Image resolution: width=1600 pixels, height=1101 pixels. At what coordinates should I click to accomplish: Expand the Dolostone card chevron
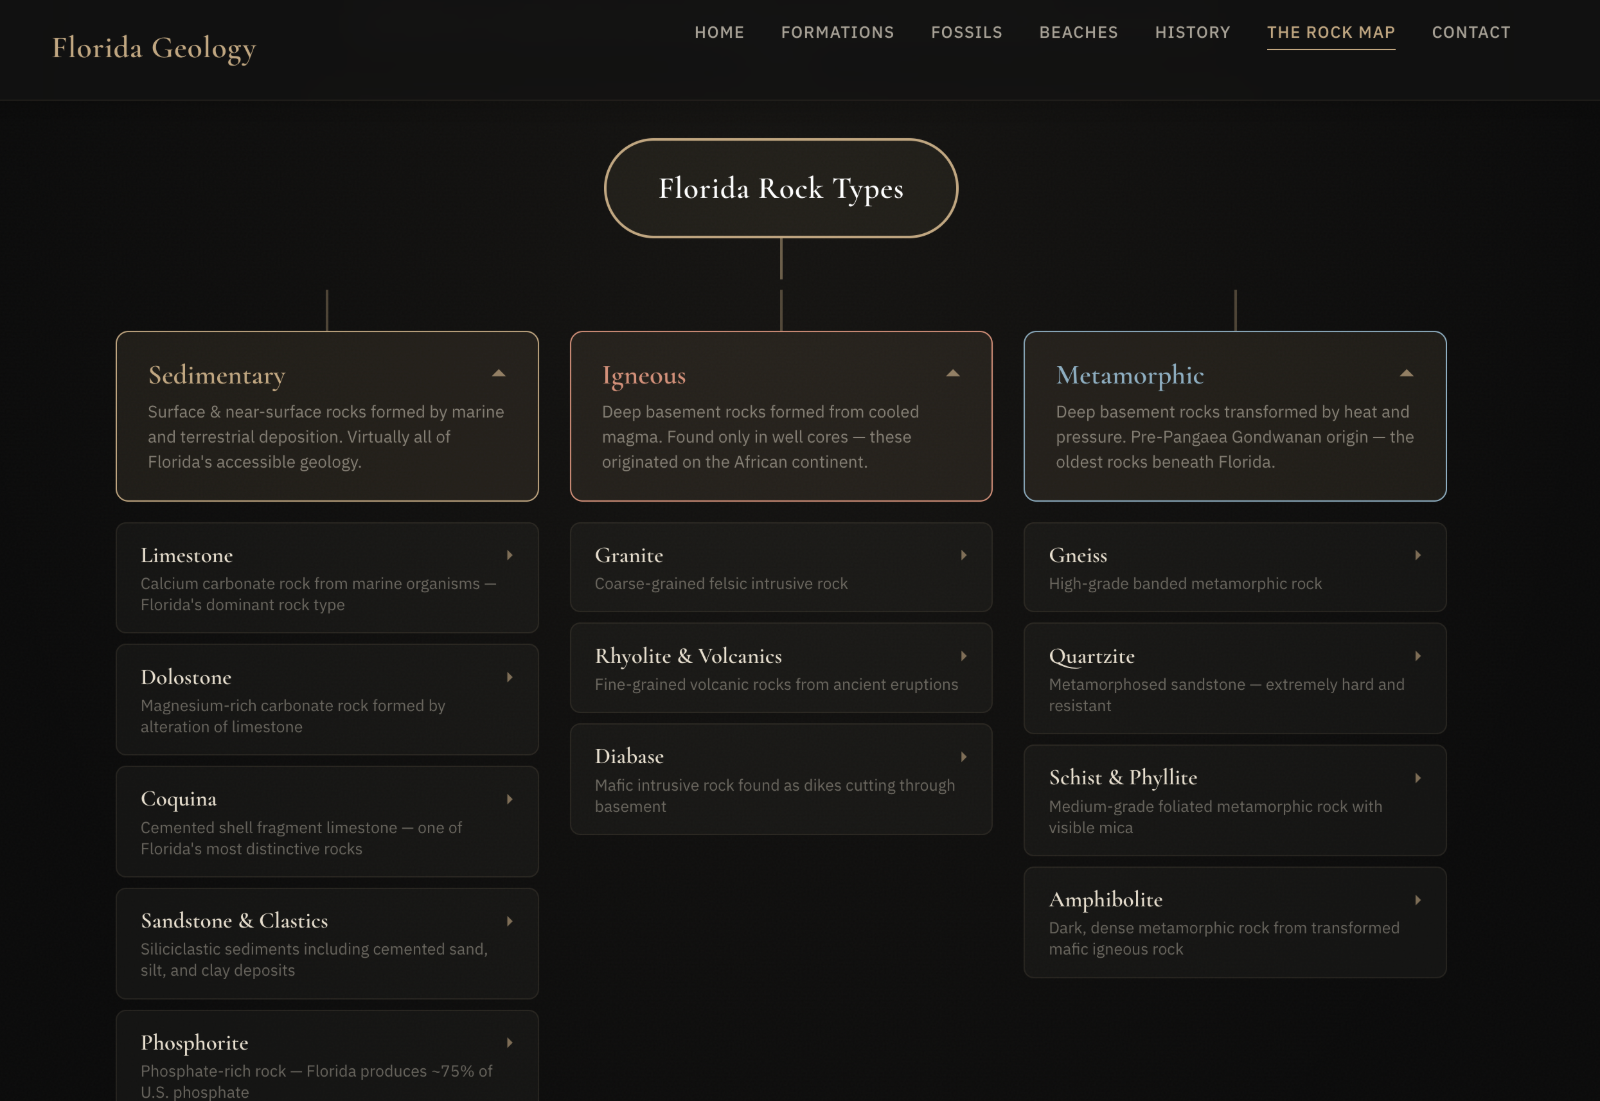click(x=510, y=677)
